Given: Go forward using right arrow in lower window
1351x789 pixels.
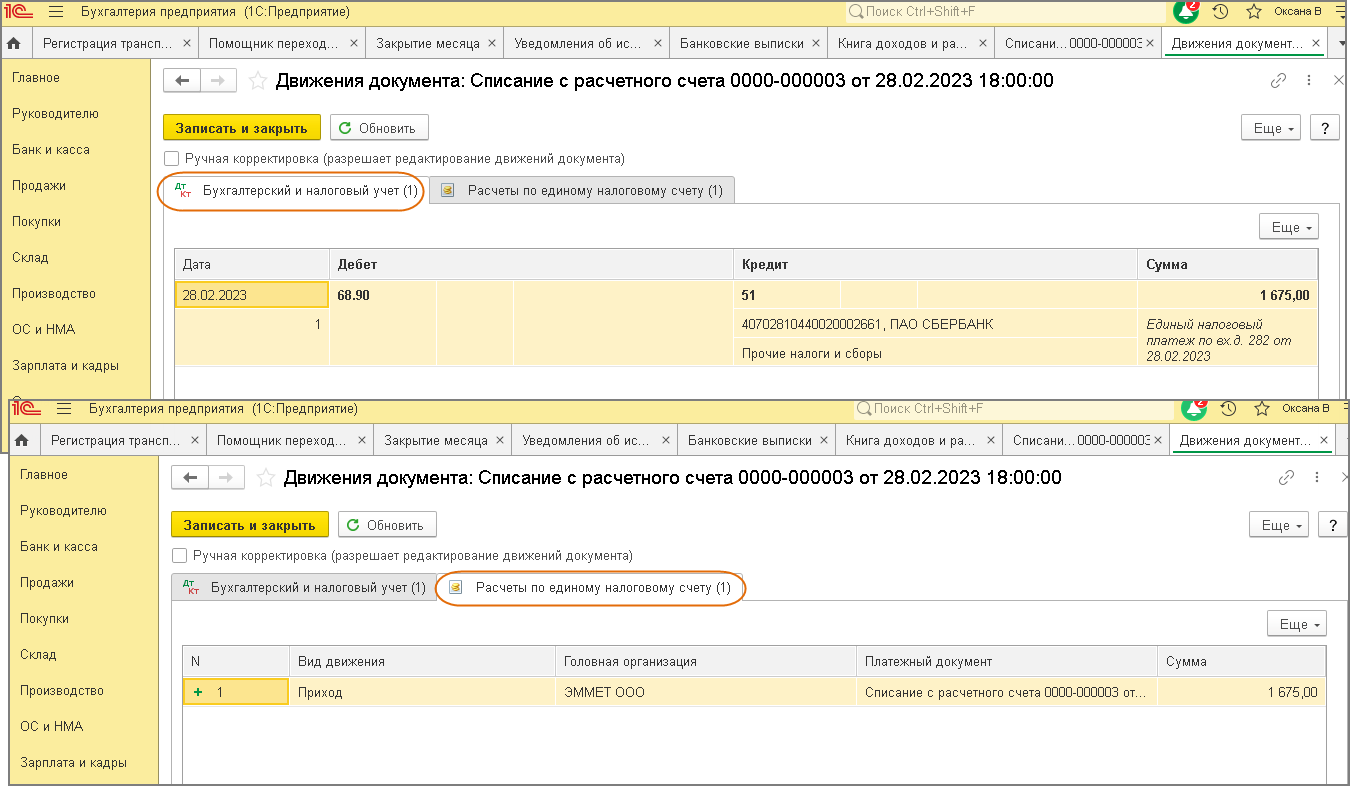Looking at the screenshot, I should pos(226,478).
